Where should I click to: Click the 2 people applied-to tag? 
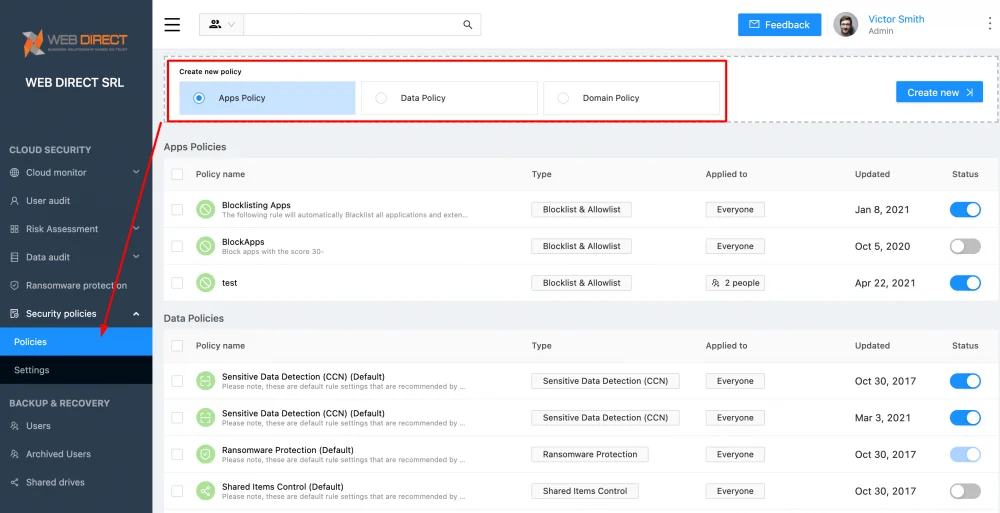click(735, 283)
